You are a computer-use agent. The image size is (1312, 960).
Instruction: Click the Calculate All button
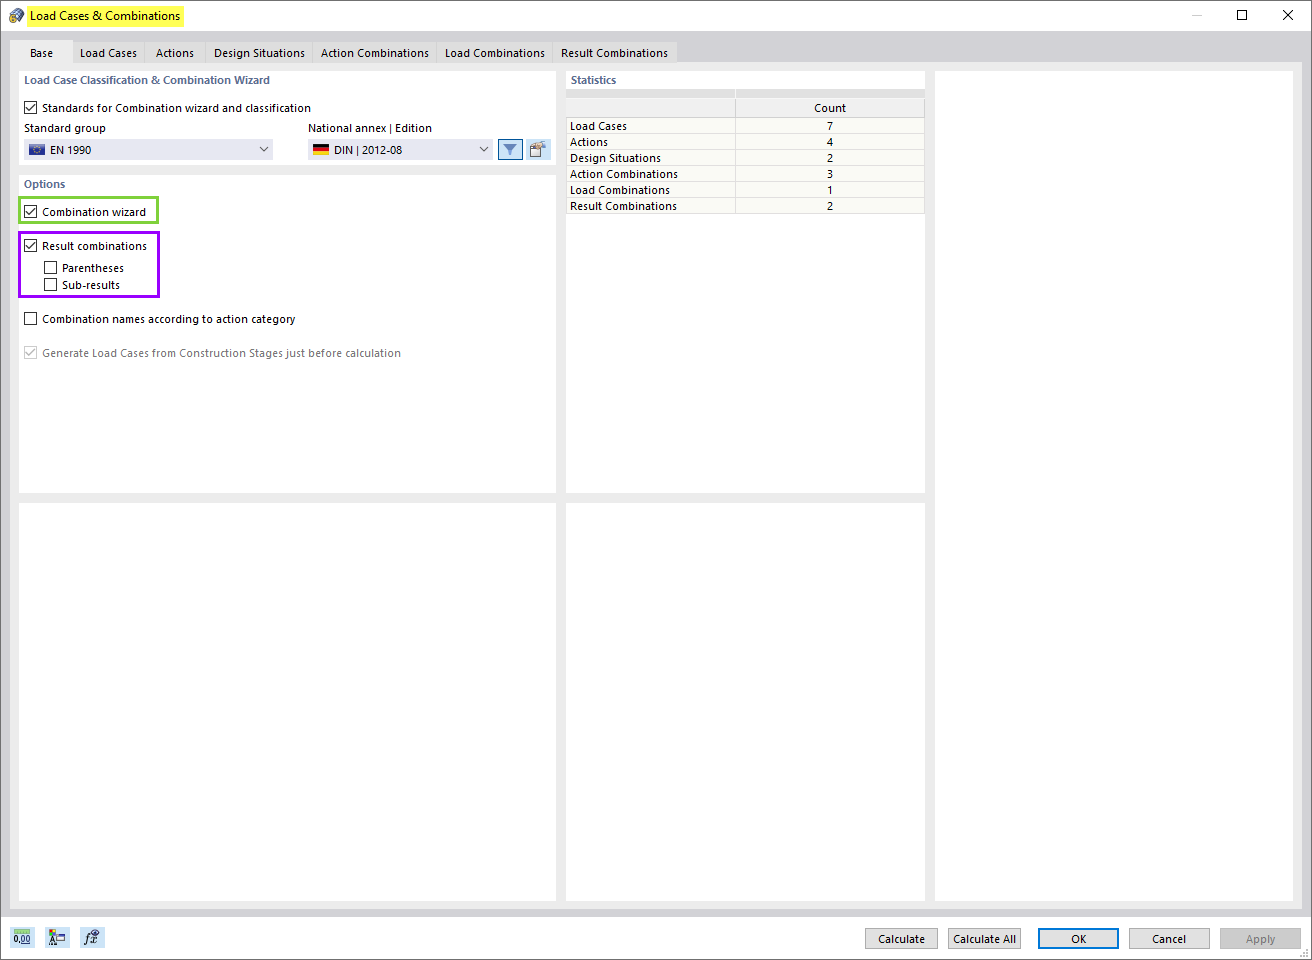[984, 938]
